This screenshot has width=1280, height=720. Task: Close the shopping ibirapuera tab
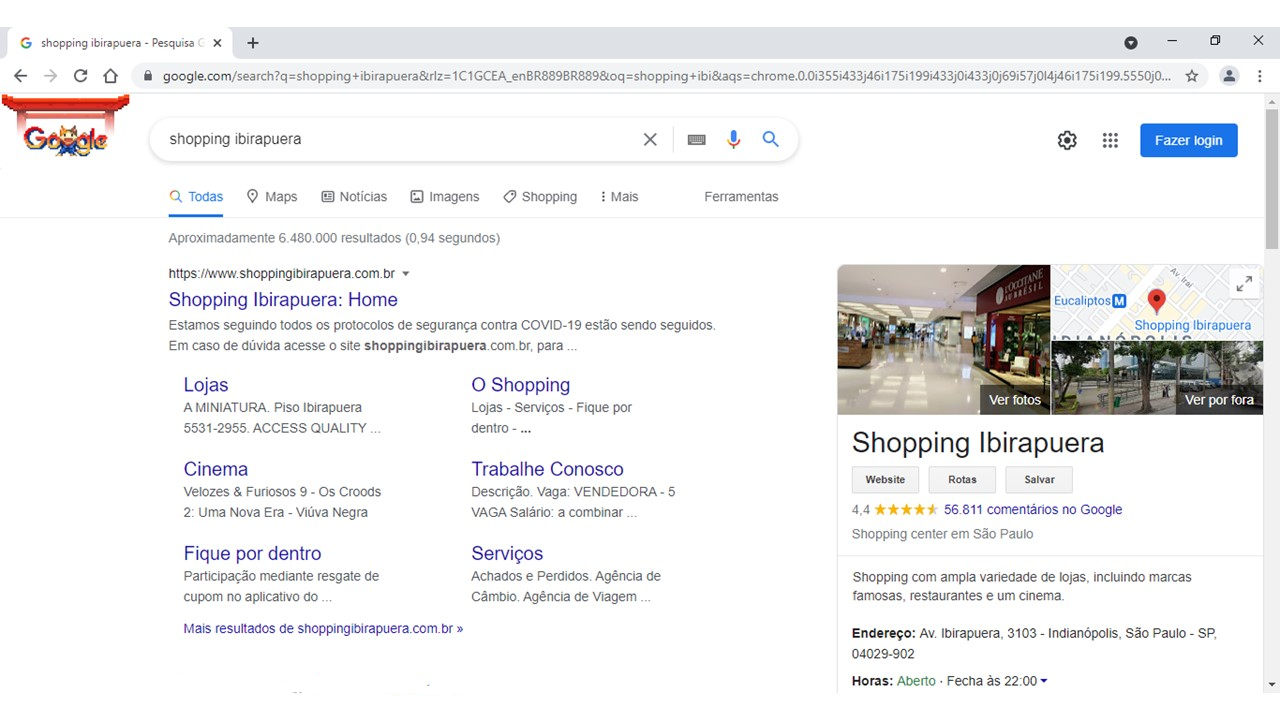point(217,43)
